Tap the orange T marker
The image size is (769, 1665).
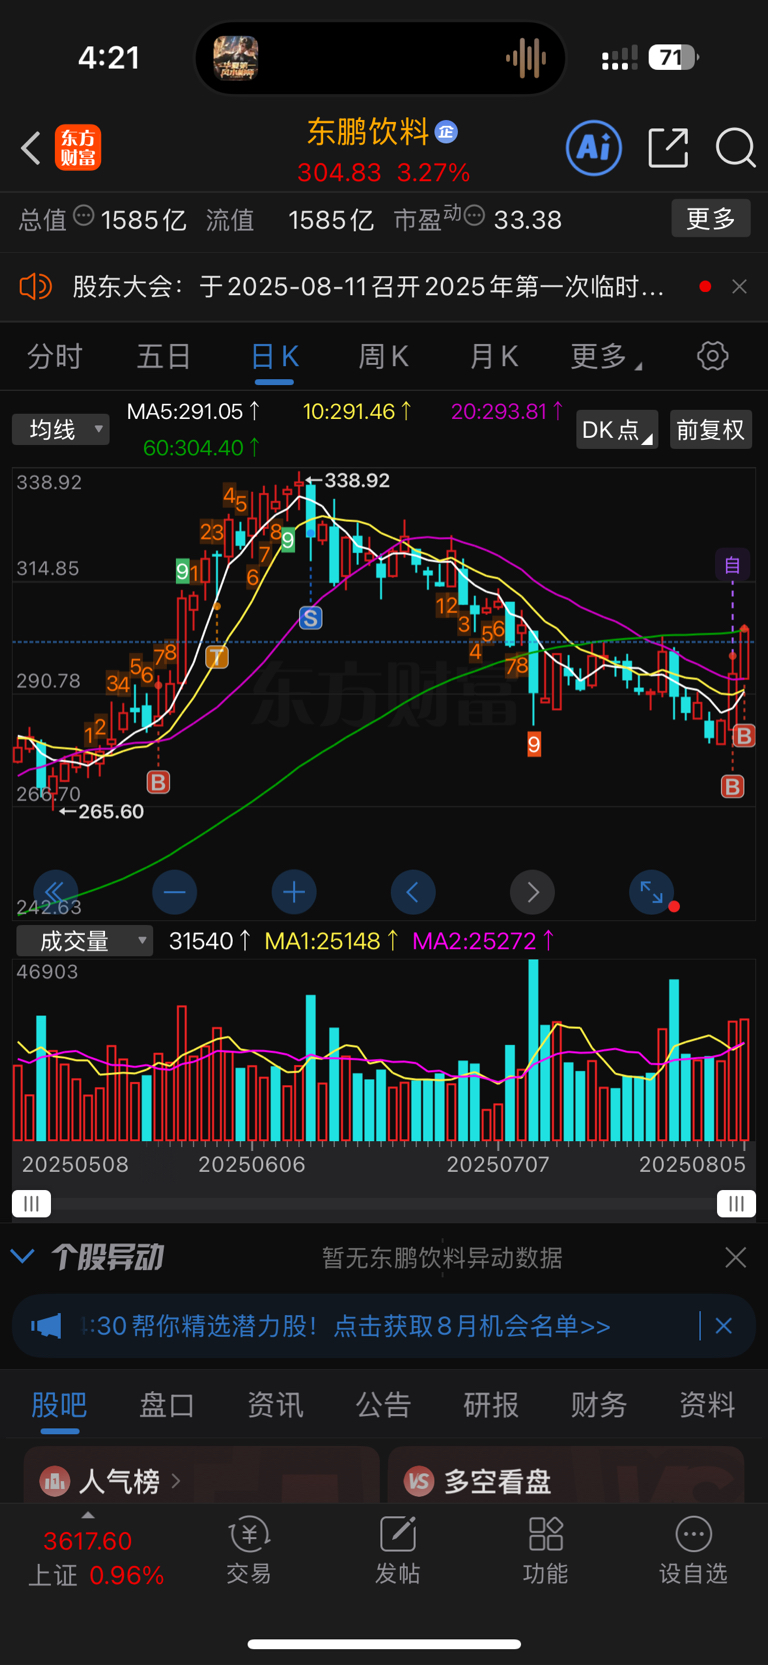click(217, 657)
